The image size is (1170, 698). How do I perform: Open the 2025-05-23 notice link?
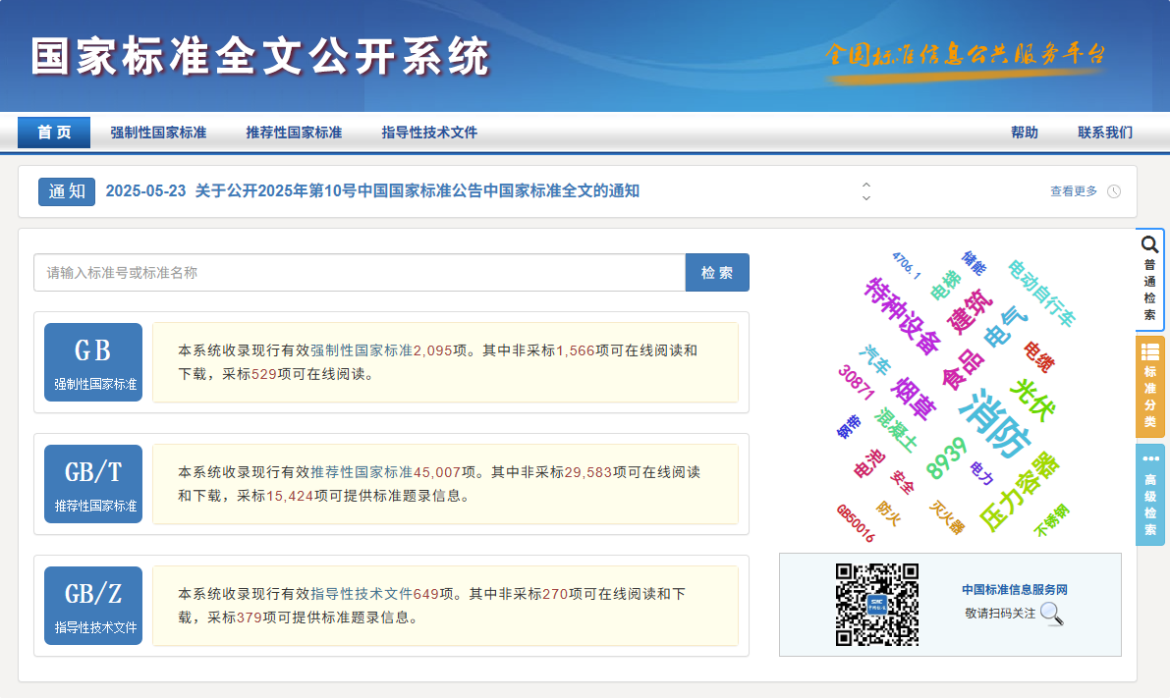pos(372,192)
